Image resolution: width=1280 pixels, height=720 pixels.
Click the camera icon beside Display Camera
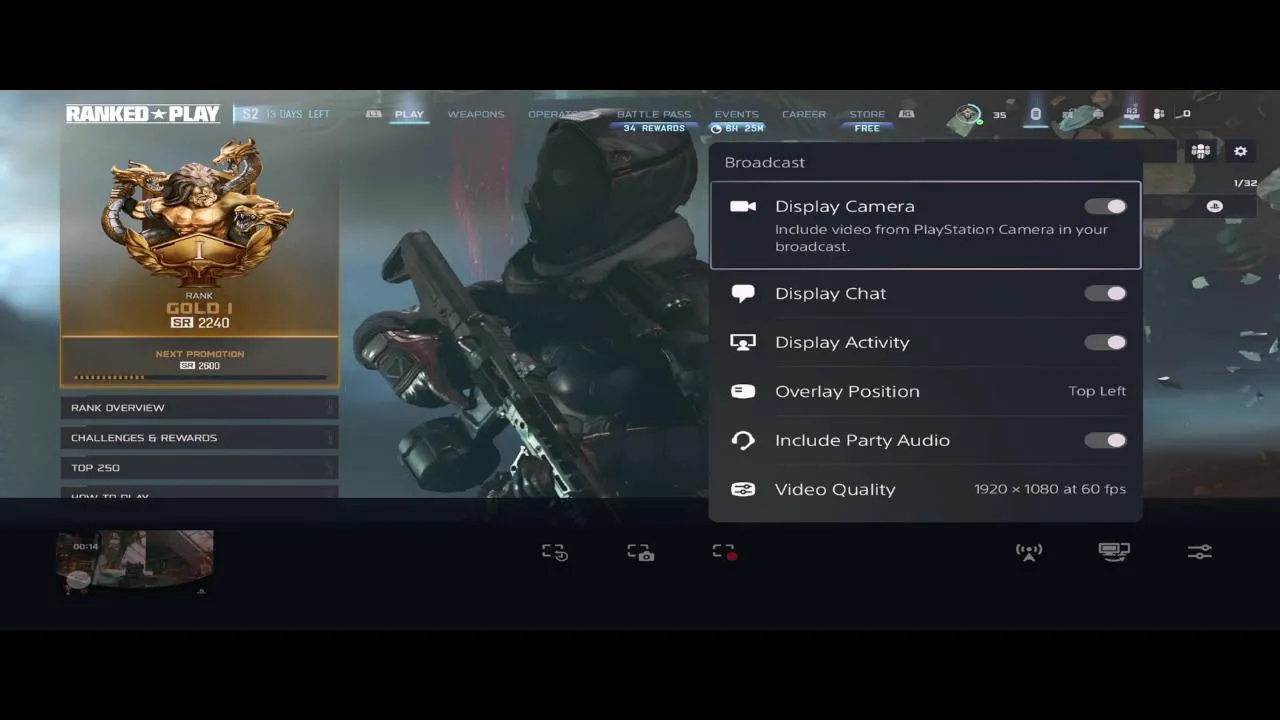pyautogui.click(x=743, y=206)
